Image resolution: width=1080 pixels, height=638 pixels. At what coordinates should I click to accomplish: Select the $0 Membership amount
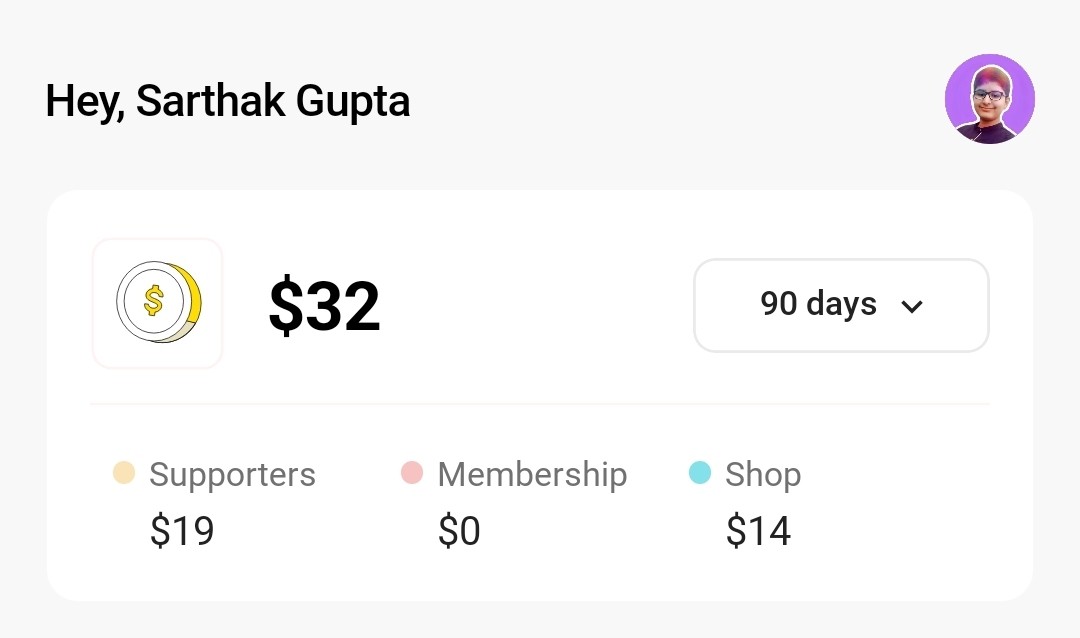tap(459, 531)
